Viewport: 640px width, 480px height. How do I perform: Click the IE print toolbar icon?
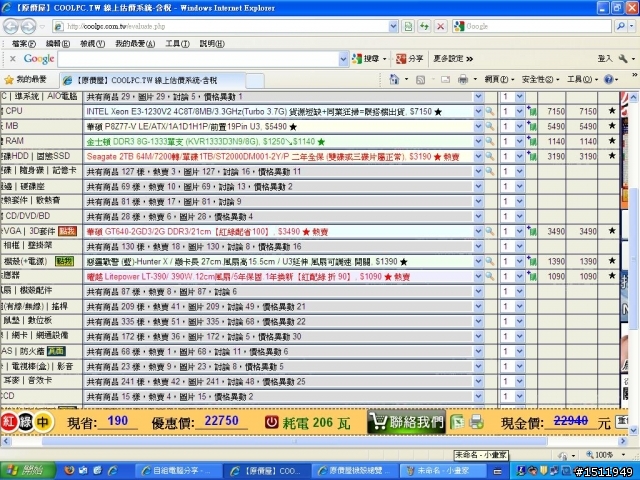point(462,79)
